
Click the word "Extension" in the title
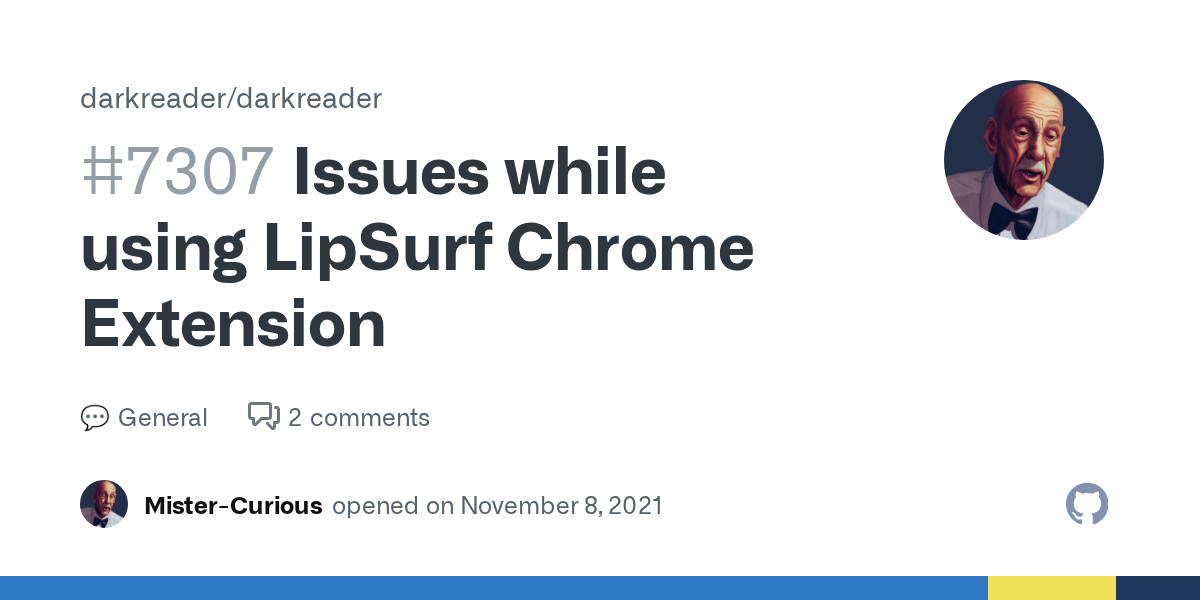click(233, 324)
